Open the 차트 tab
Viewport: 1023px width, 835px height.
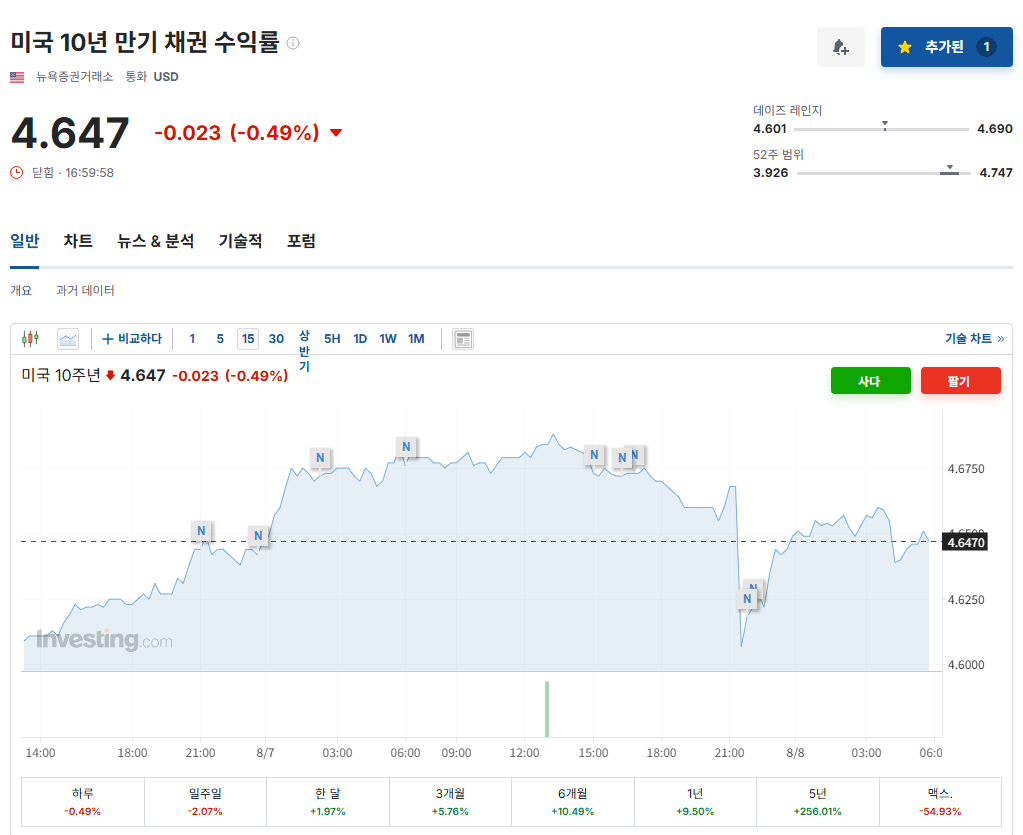(x=78, y=241)
